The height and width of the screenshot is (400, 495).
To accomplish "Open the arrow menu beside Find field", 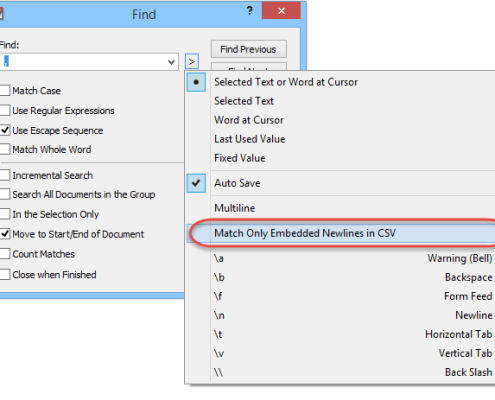I will (192, 62).
